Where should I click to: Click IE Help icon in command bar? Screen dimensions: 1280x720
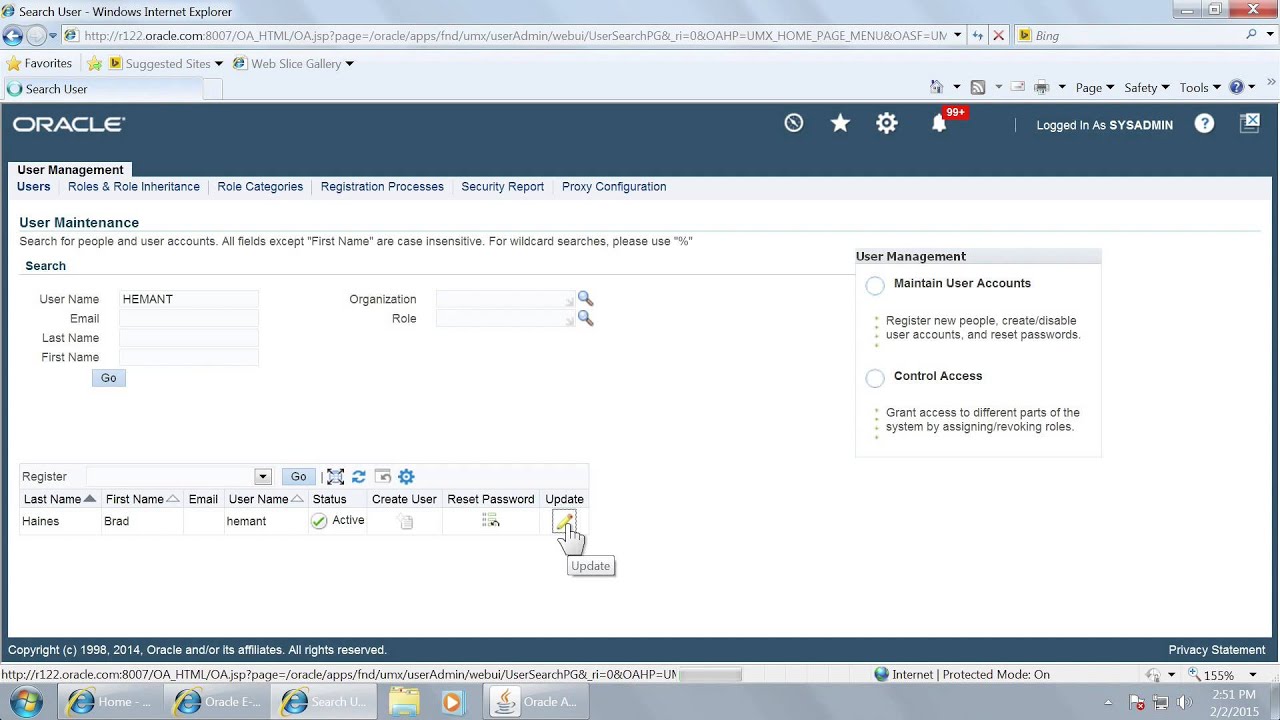[1236, 87]
